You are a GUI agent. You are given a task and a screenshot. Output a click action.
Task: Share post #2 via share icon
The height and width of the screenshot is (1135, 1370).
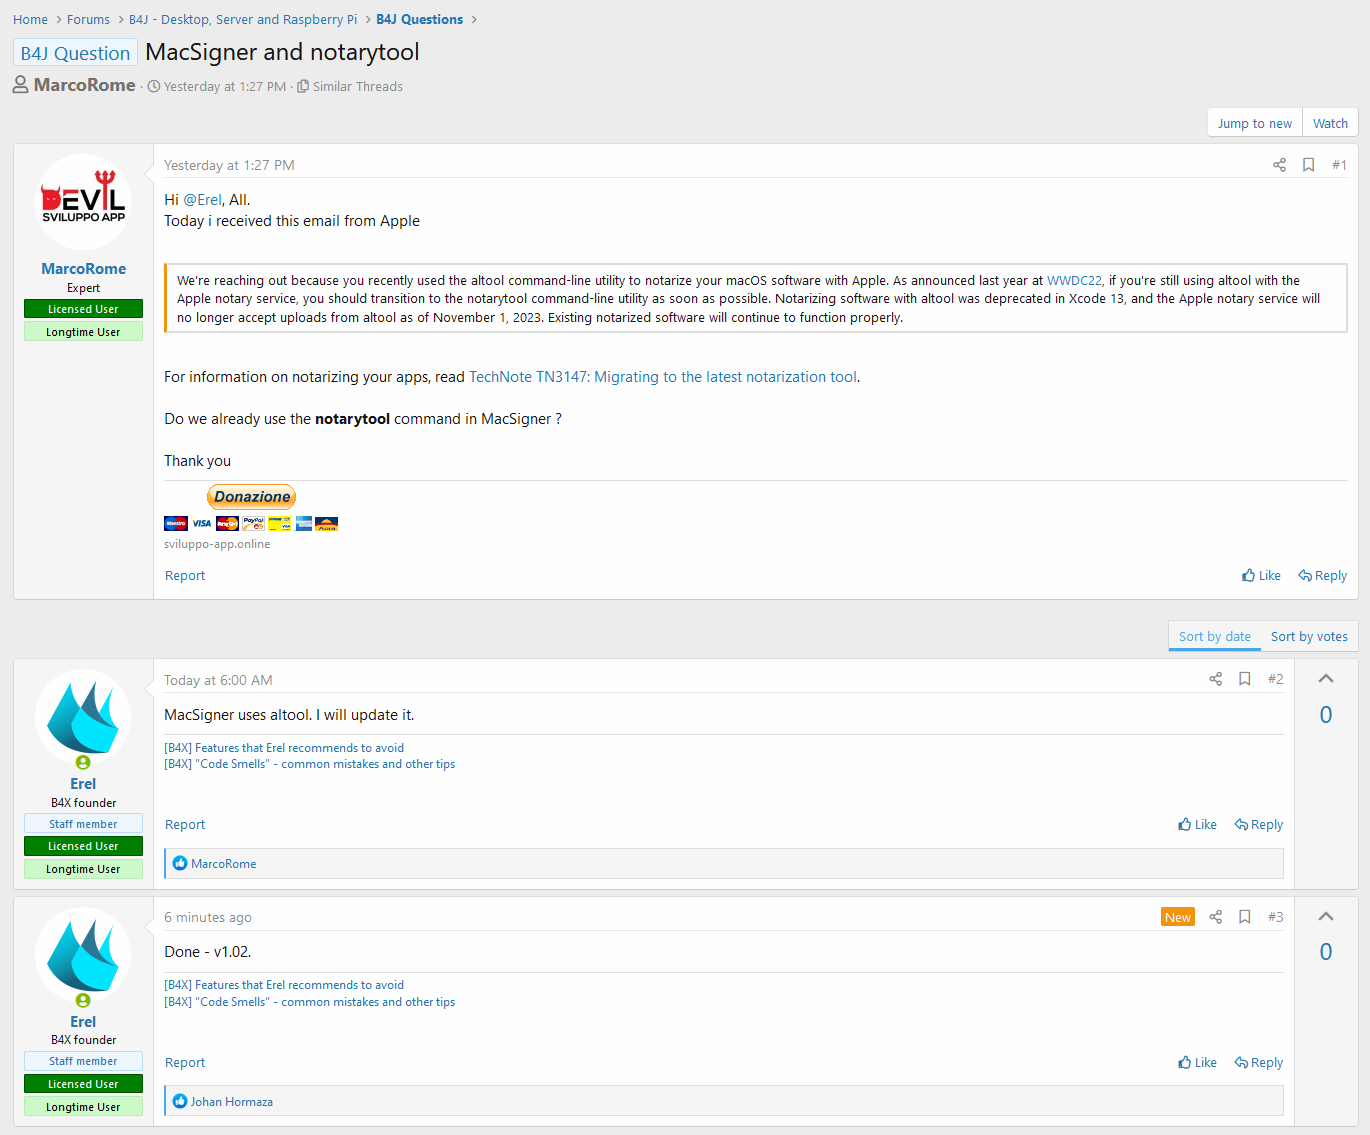click(1215, 679)
